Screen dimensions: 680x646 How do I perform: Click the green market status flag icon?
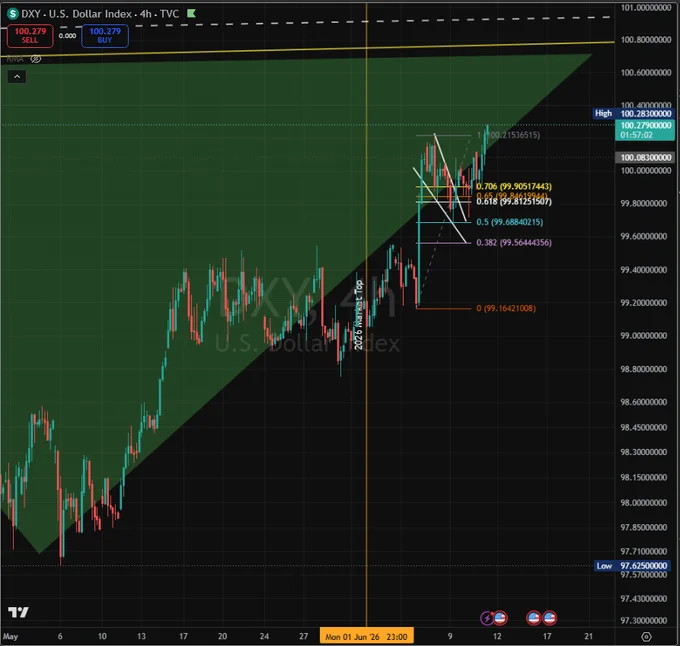click(191, 13)
